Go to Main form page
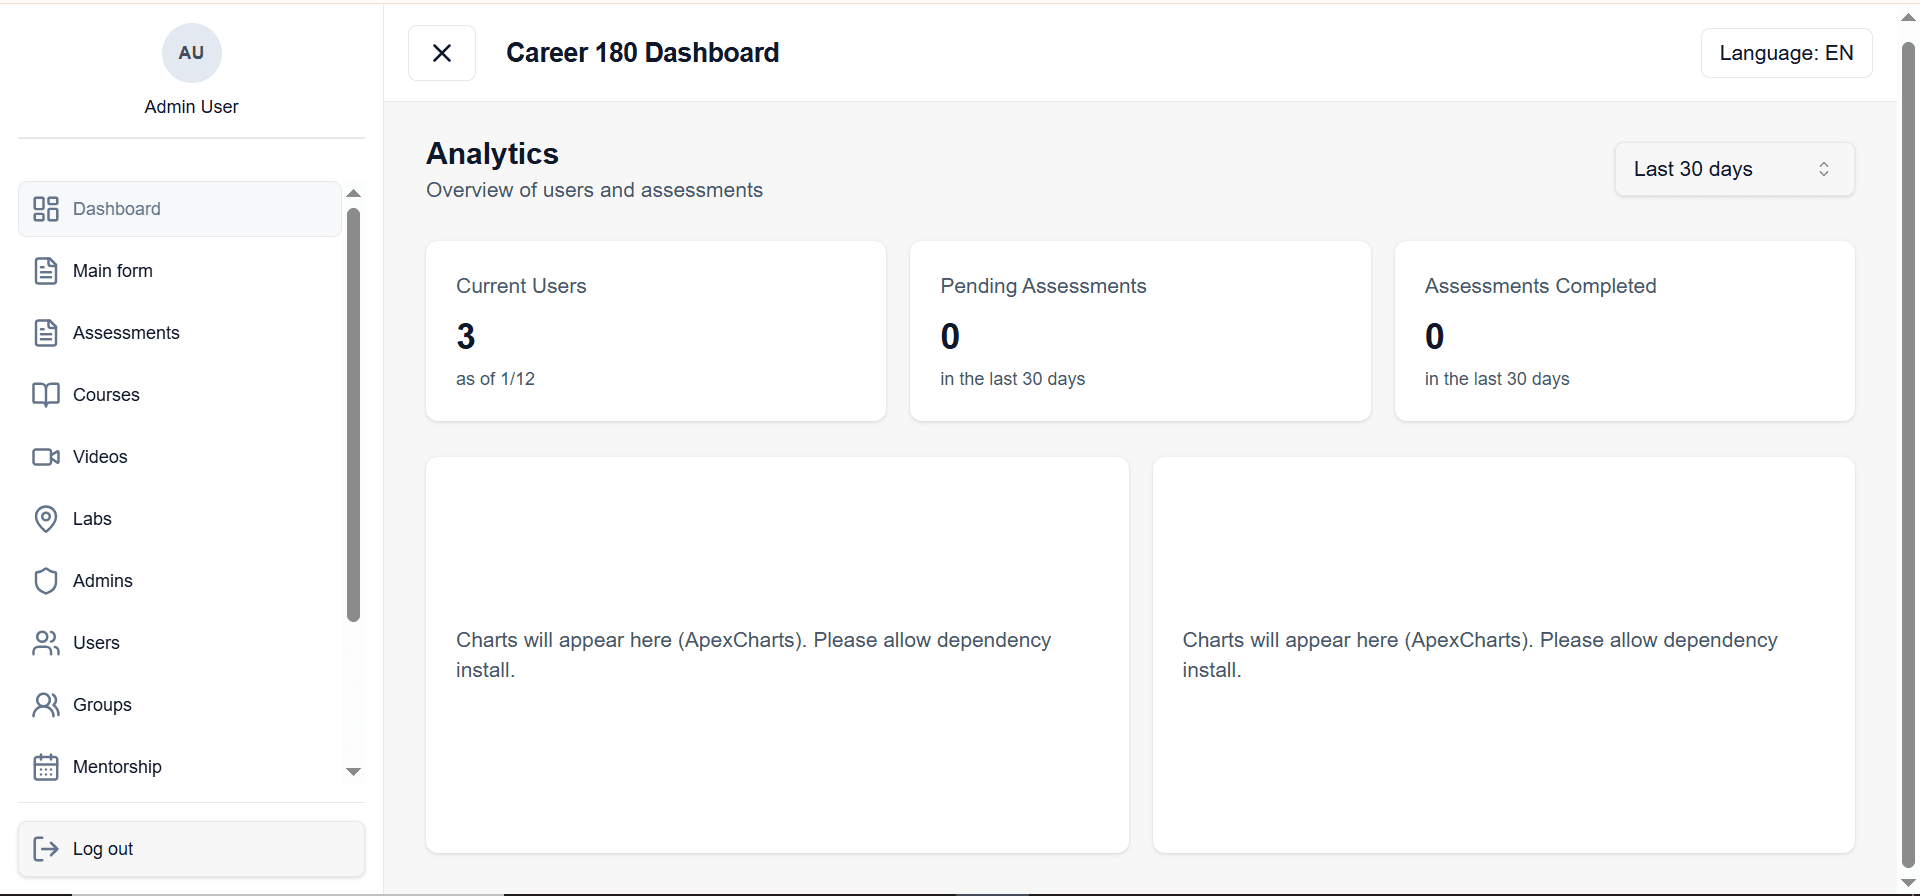This screenshot has width=1920, height=896. pyautogui.click(x=180, y=271)
